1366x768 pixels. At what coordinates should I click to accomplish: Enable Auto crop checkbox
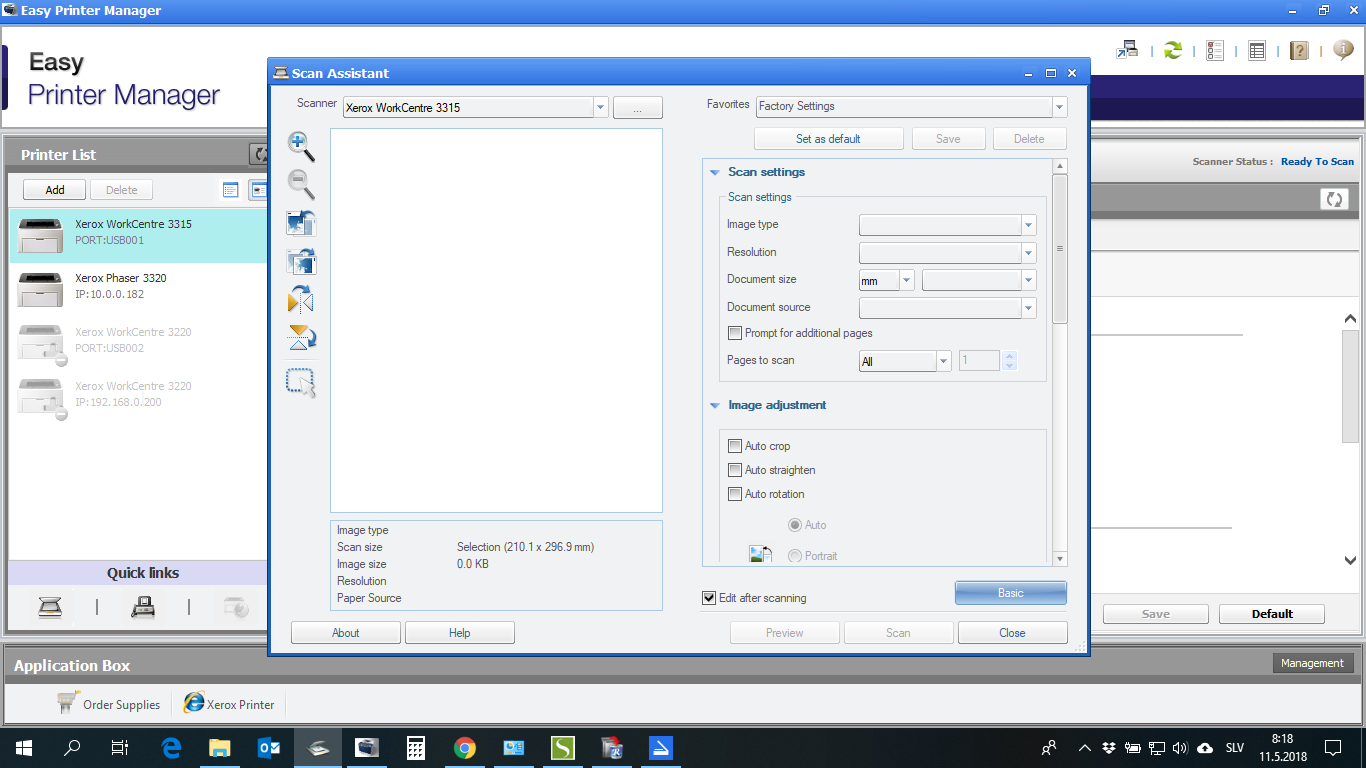click(x=735, y=446)
